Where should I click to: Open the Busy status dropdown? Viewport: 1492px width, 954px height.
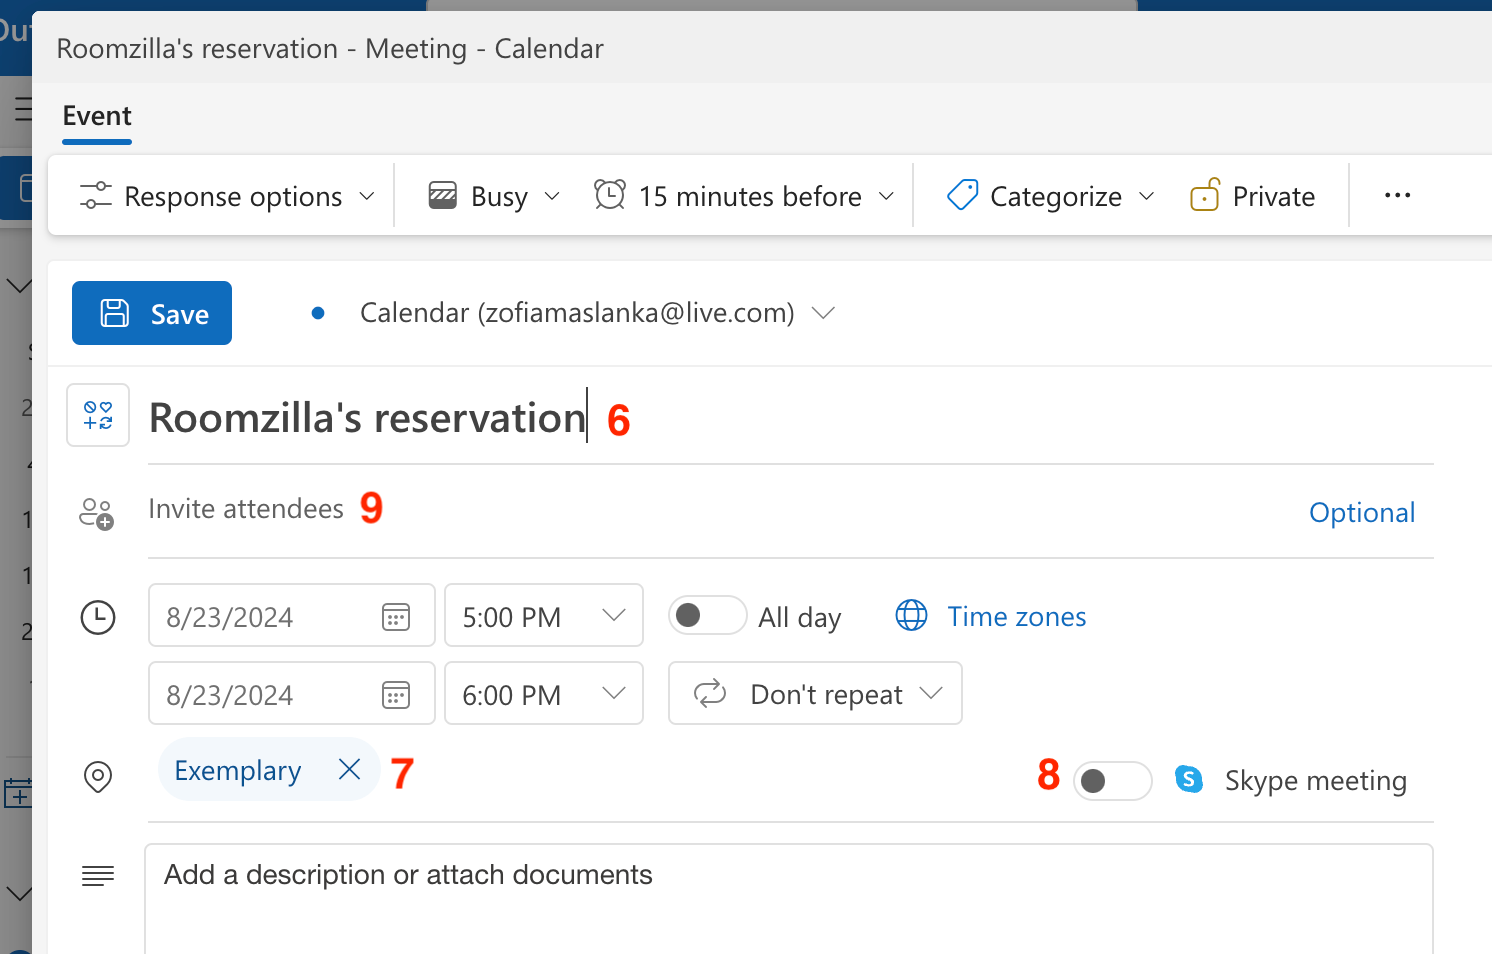pos(494,196)
